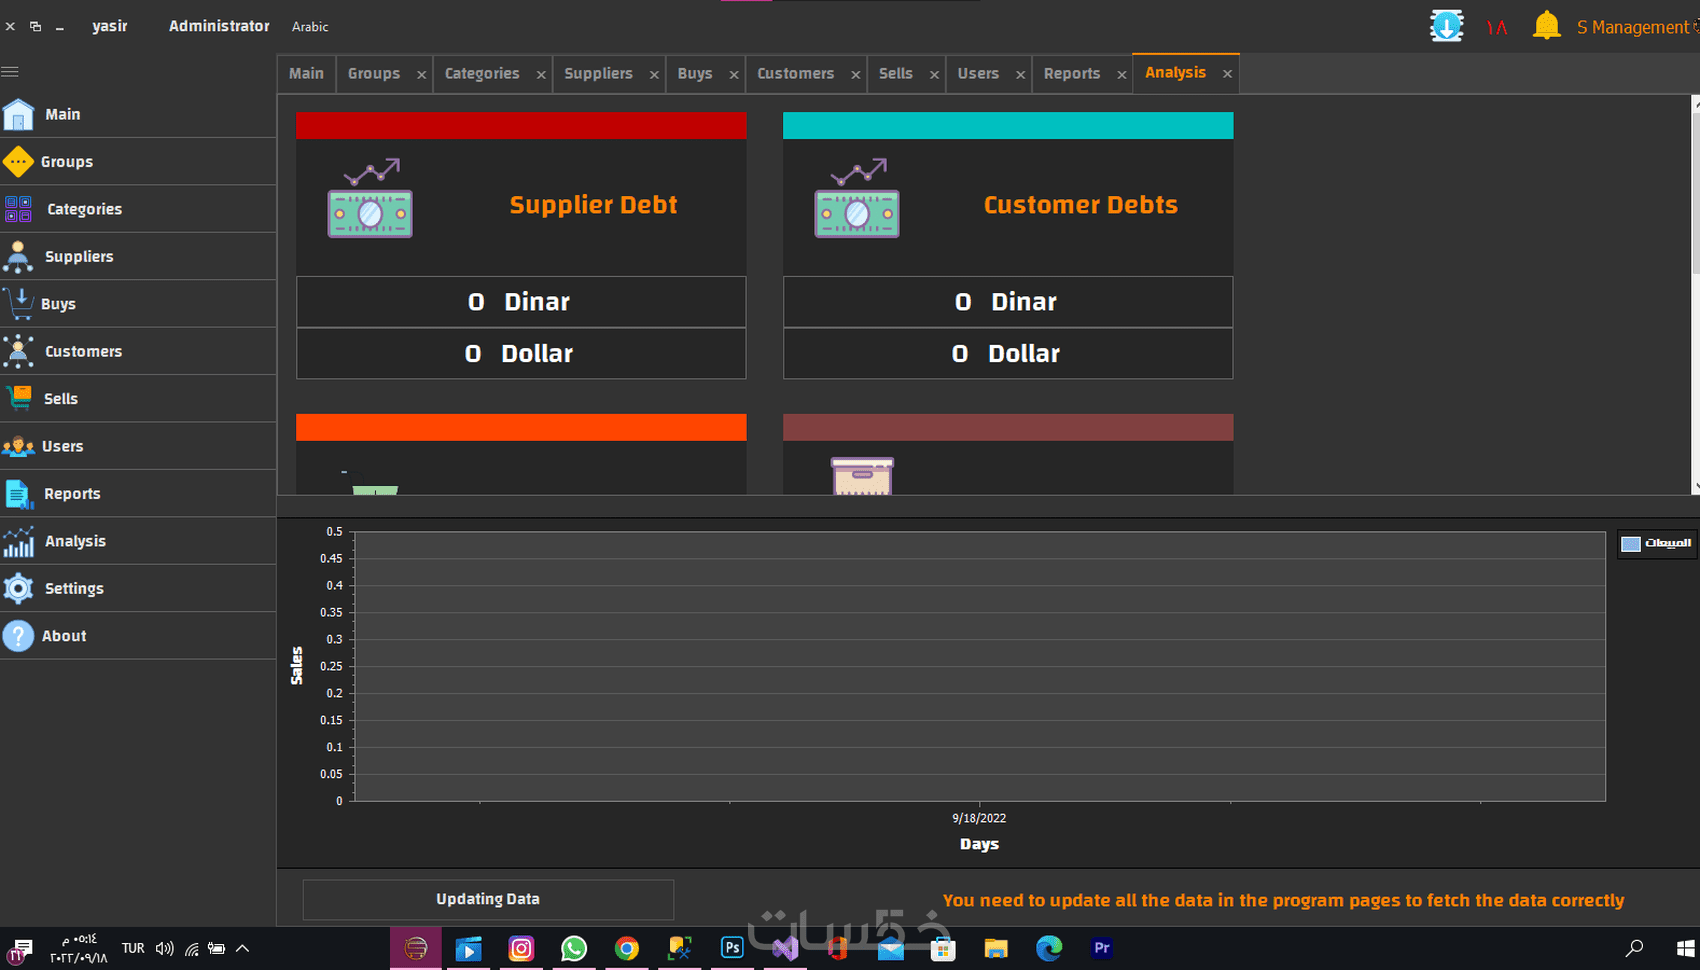Open the Main home icon in sidebar
The width and height of the screenshot is (1700, 970).
tap(18, 114)
